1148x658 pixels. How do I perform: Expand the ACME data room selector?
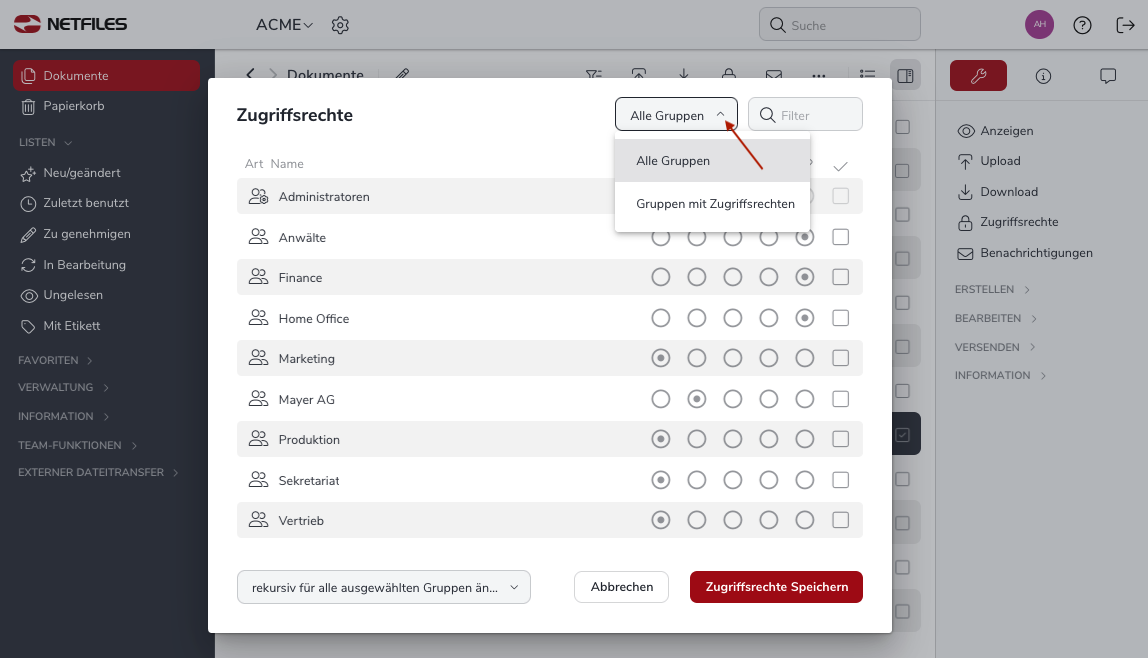coord(284,25)
